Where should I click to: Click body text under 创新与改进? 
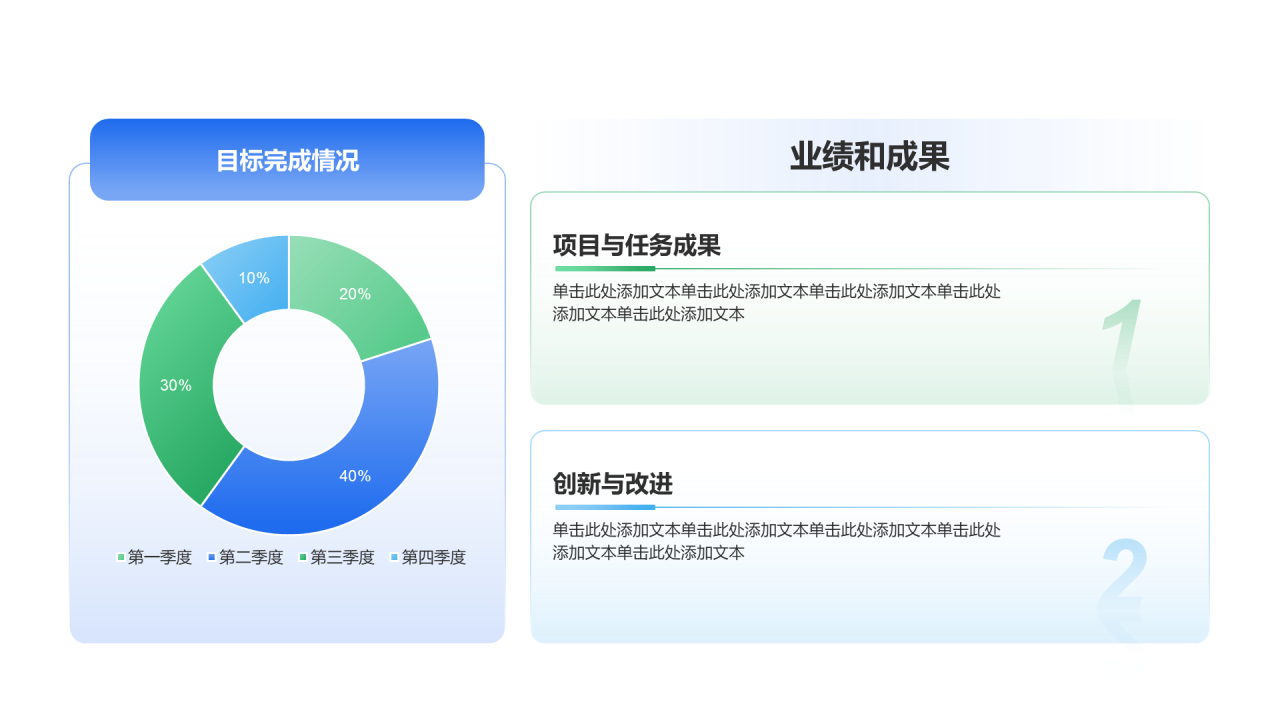(777, 541)
